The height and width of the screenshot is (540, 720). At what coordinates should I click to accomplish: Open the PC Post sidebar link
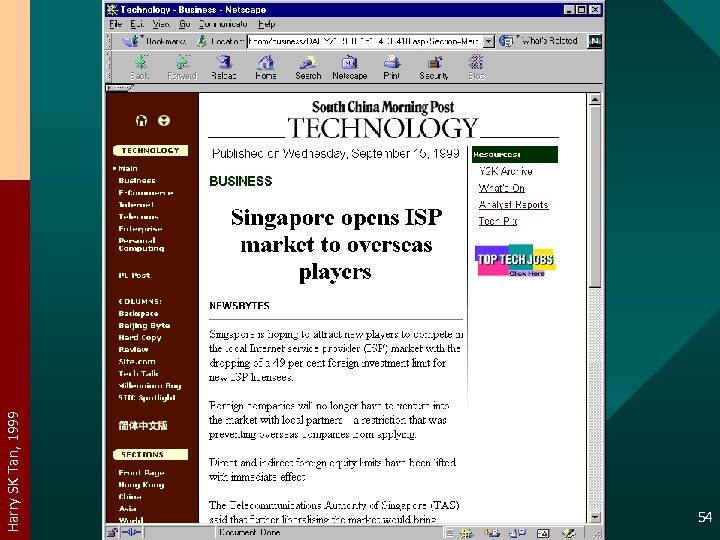(x=134, y=275)
